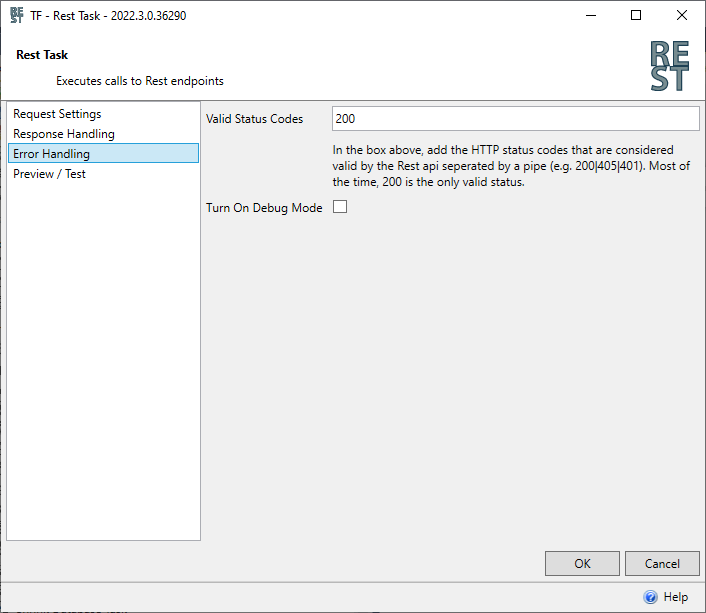The width and height of the screenshot is (706, 613).
Task: Click the 'Turn On Debug Mode' label
Action: click(x=264, y=208)
